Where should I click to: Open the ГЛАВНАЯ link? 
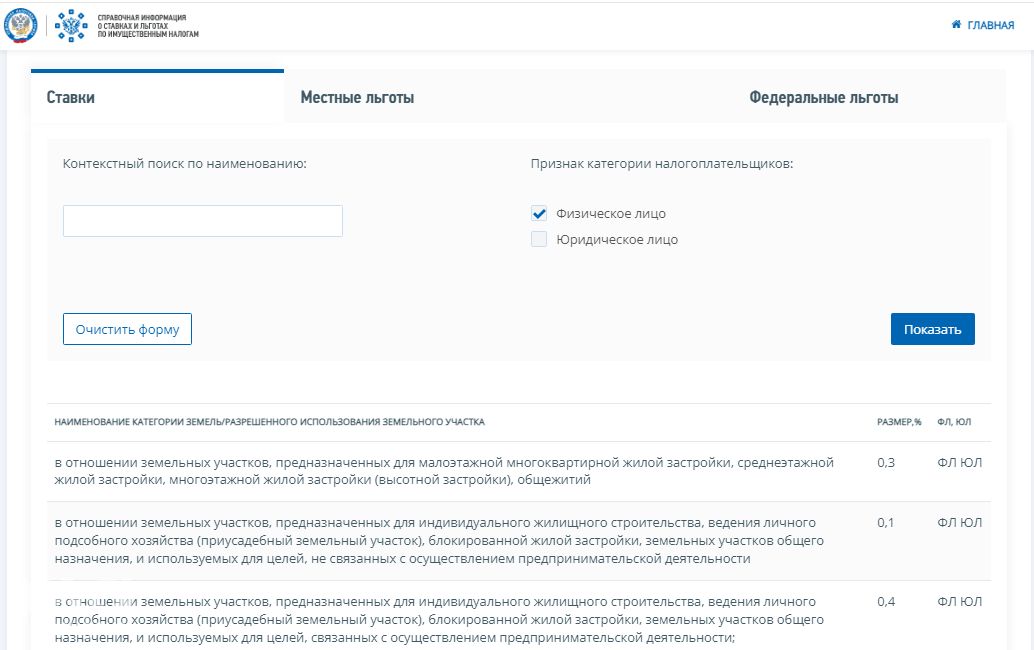tap(990, 26)
